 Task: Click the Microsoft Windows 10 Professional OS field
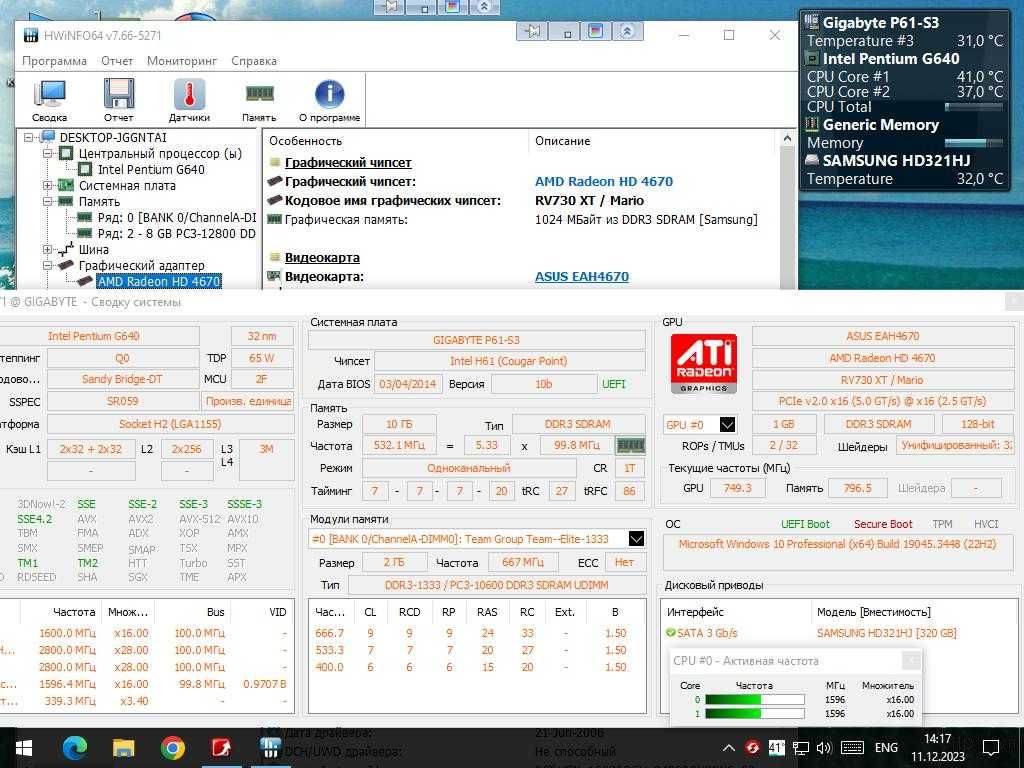(837, 552)
